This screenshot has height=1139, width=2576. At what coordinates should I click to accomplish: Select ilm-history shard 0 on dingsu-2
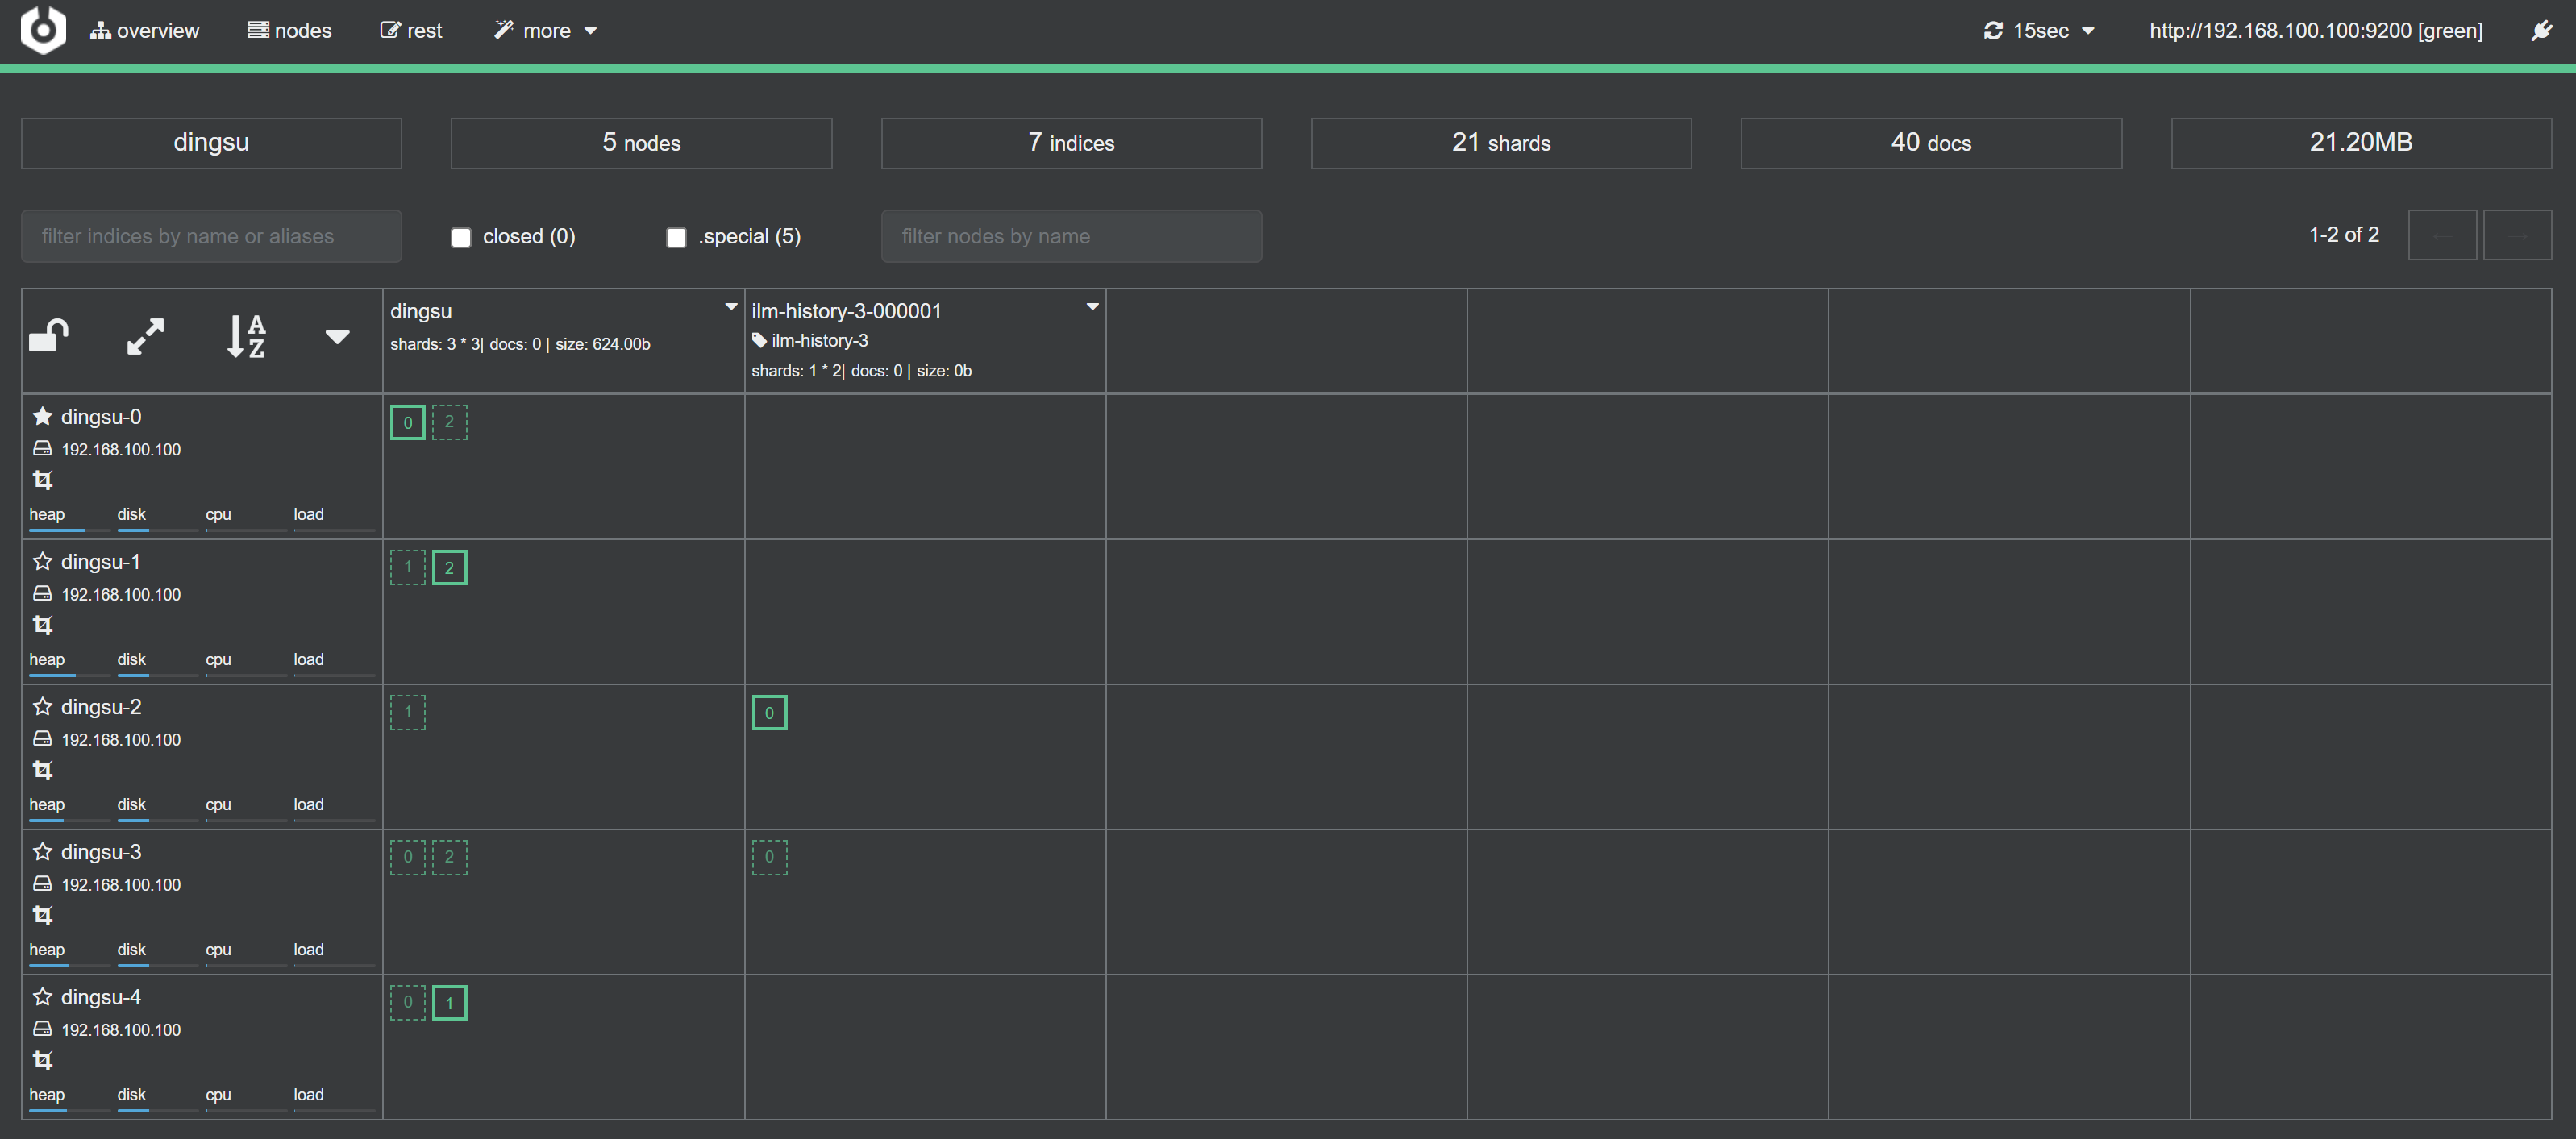[x=769, y=713]
